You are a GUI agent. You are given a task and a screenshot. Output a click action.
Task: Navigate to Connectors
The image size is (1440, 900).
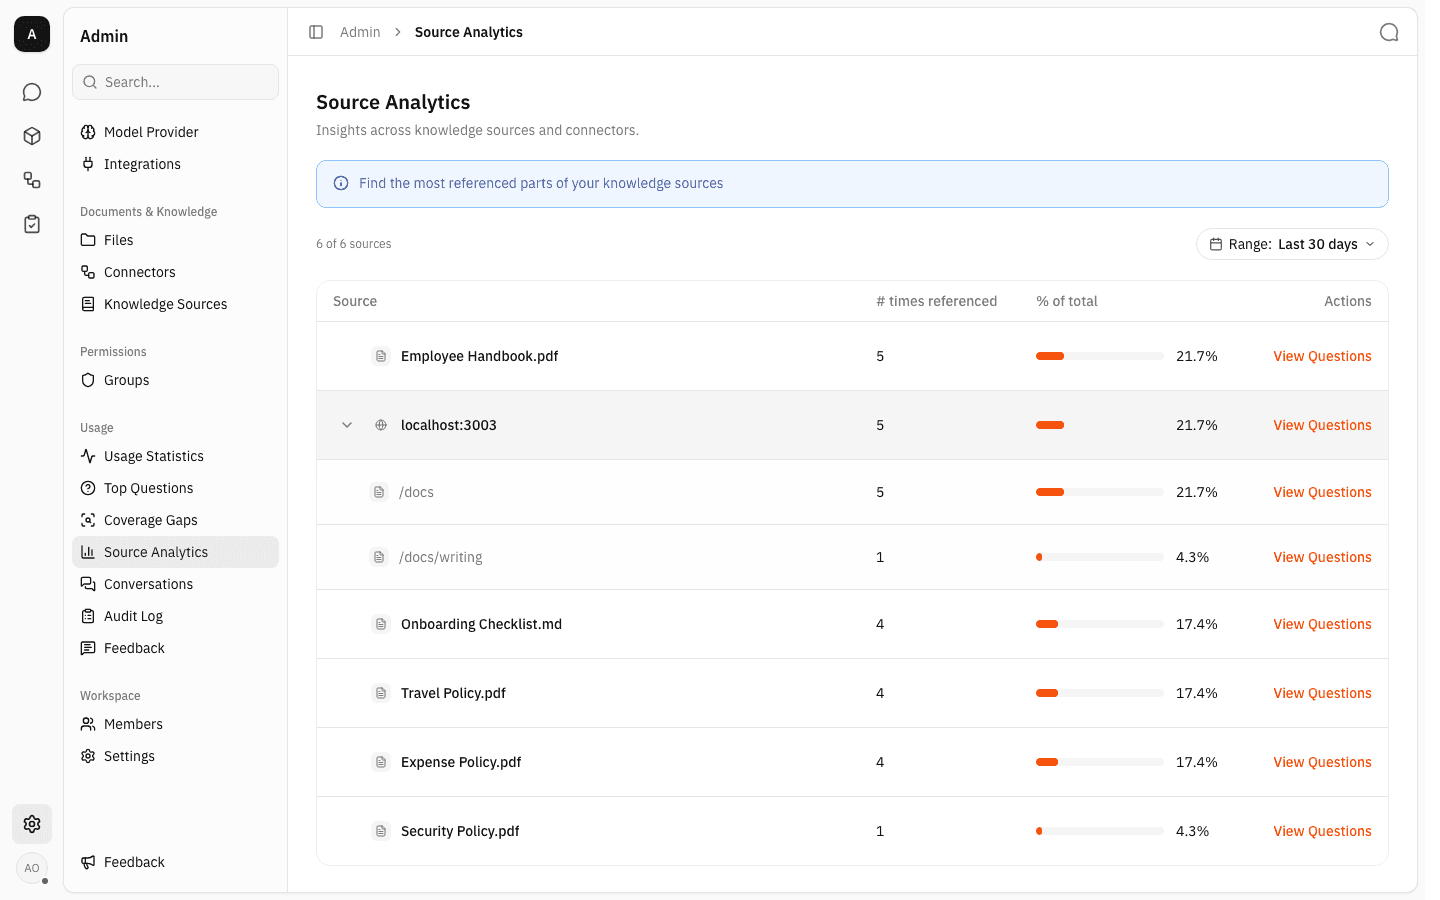tap(175, 272)
